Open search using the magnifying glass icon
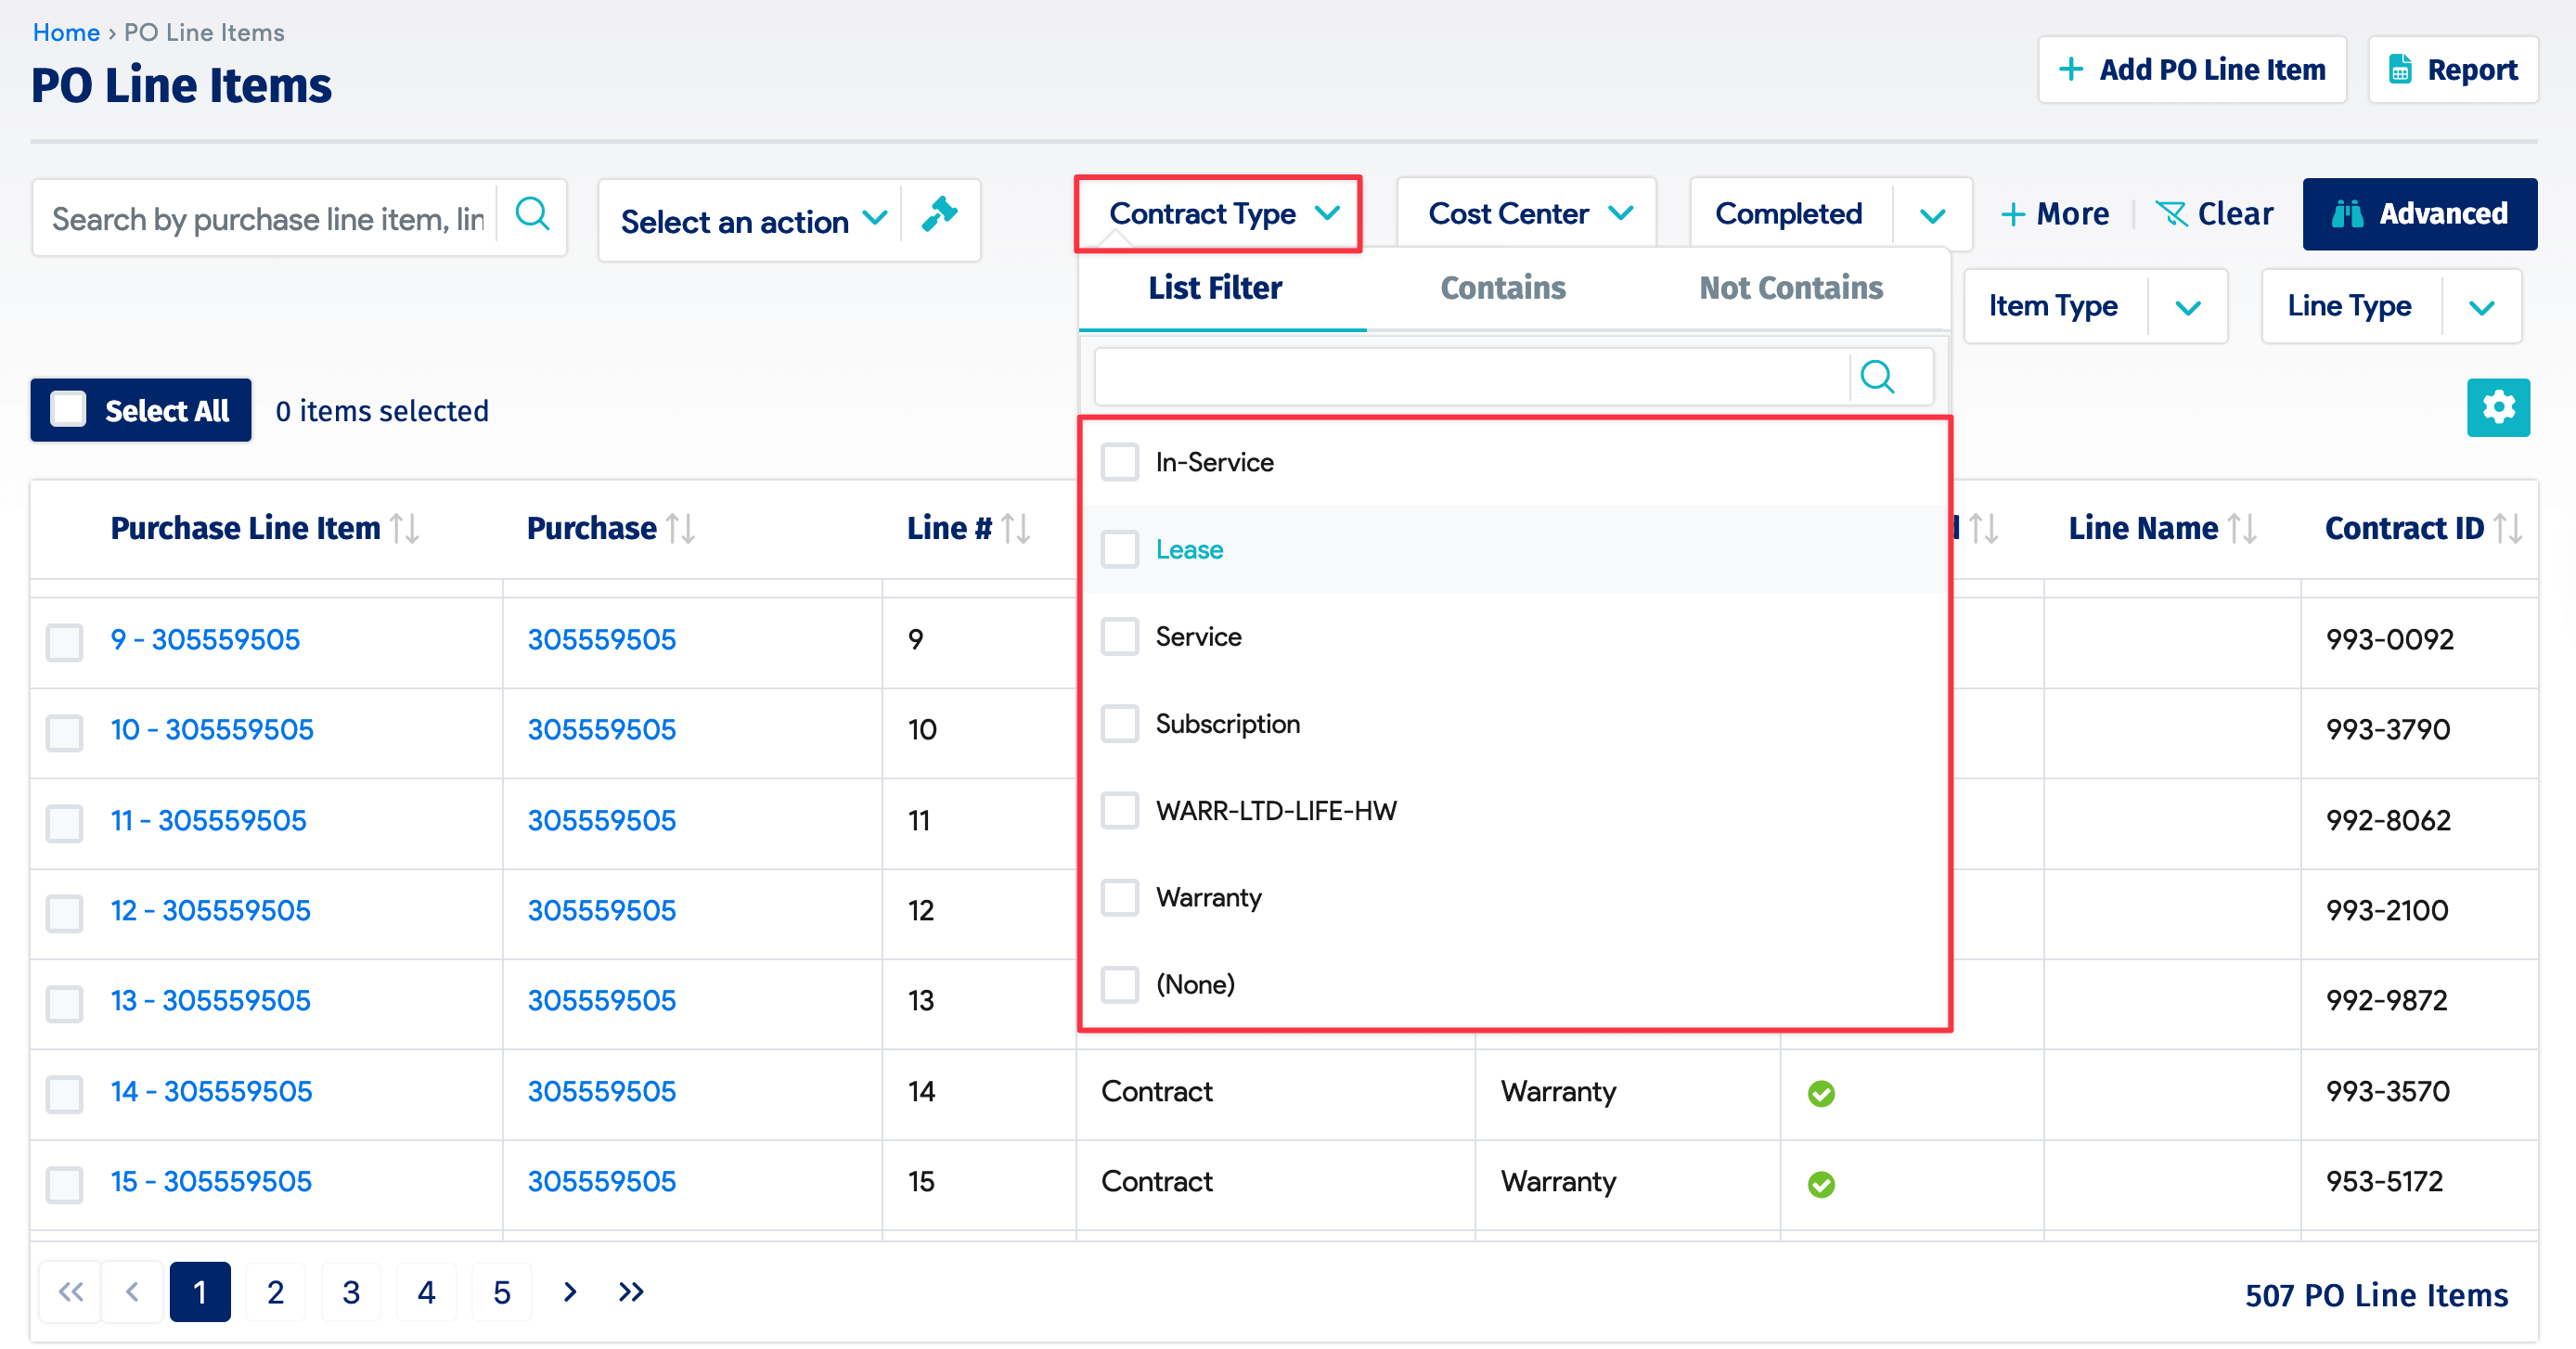2576x1349 pixels. click(x=532, y=214)
